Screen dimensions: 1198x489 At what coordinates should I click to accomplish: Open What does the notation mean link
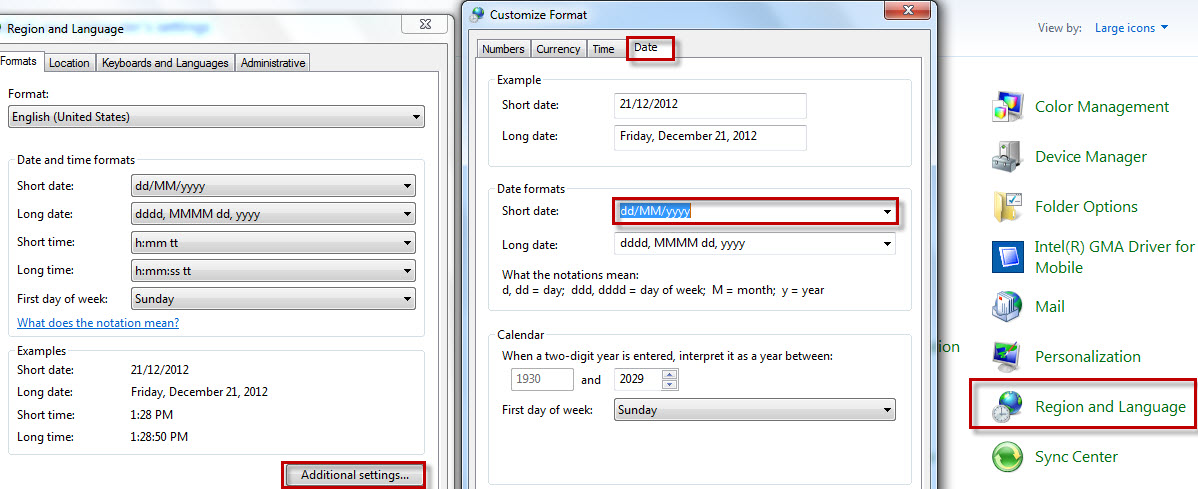pos(98,322)
